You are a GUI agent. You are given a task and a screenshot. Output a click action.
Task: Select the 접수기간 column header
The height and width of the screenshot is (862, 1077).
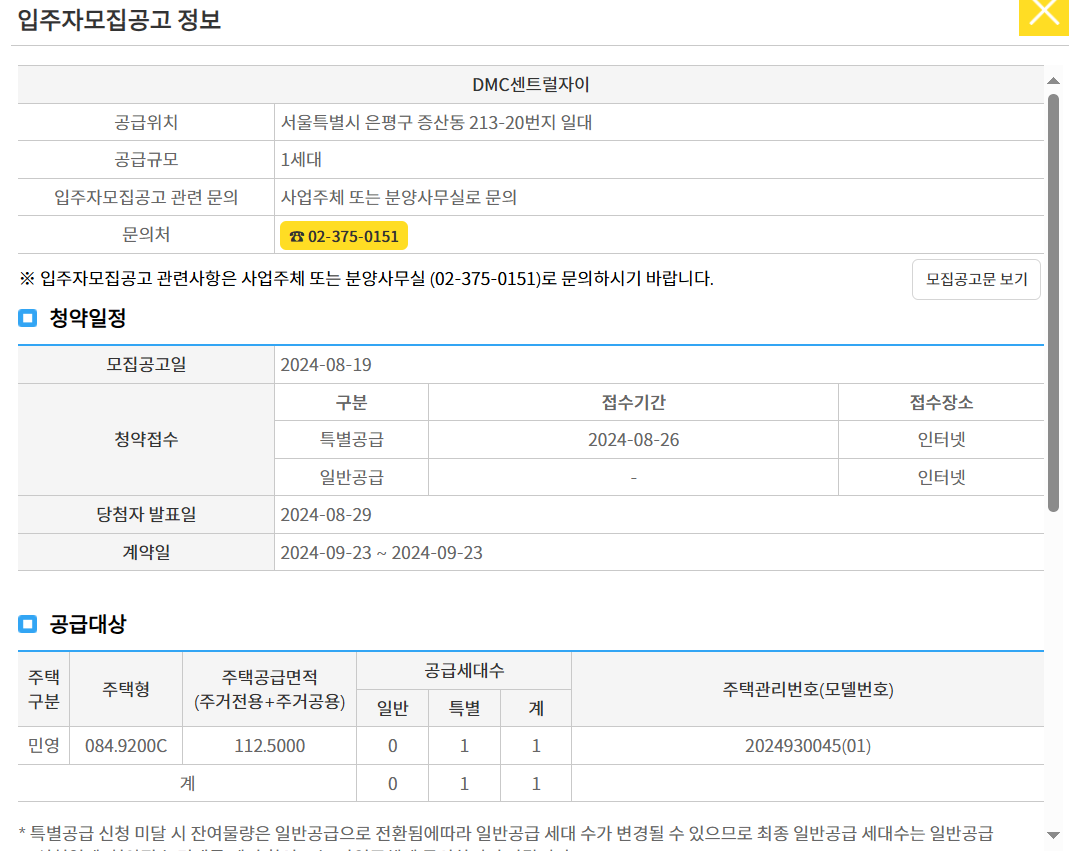pos(632,402)
